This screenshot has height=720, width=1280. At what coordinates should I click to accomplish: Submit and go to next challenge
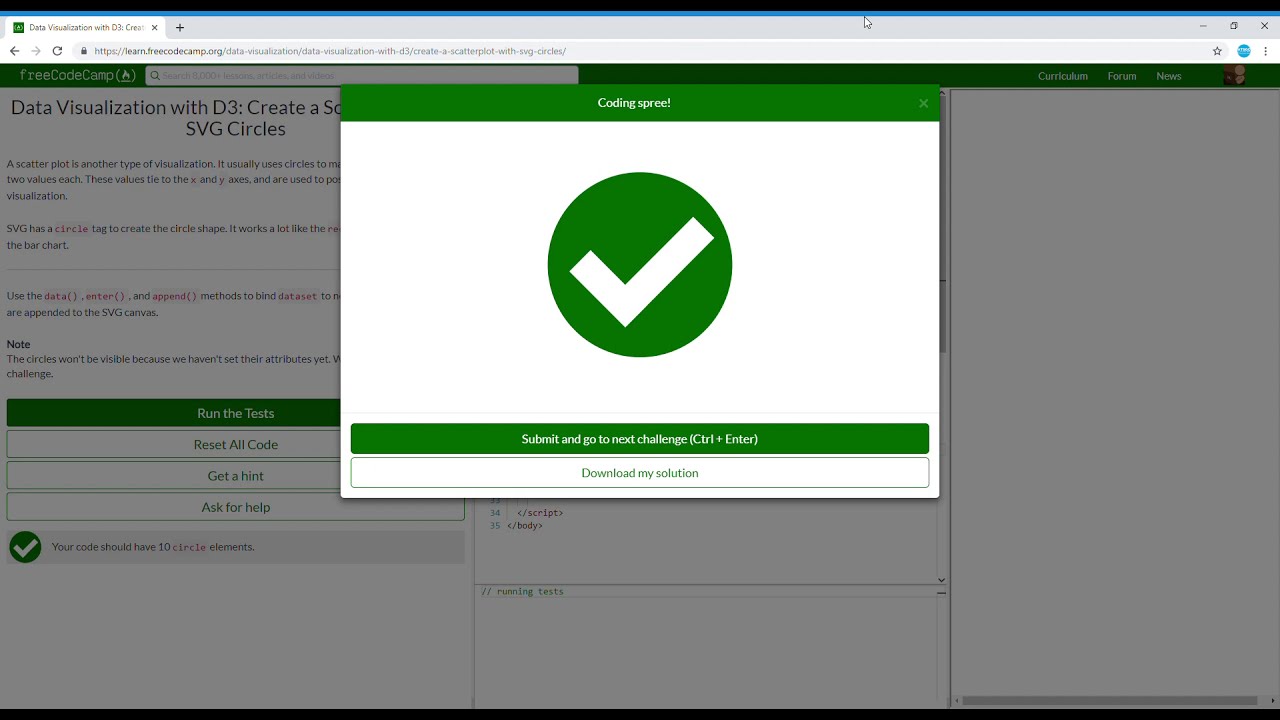coord(640,439)
